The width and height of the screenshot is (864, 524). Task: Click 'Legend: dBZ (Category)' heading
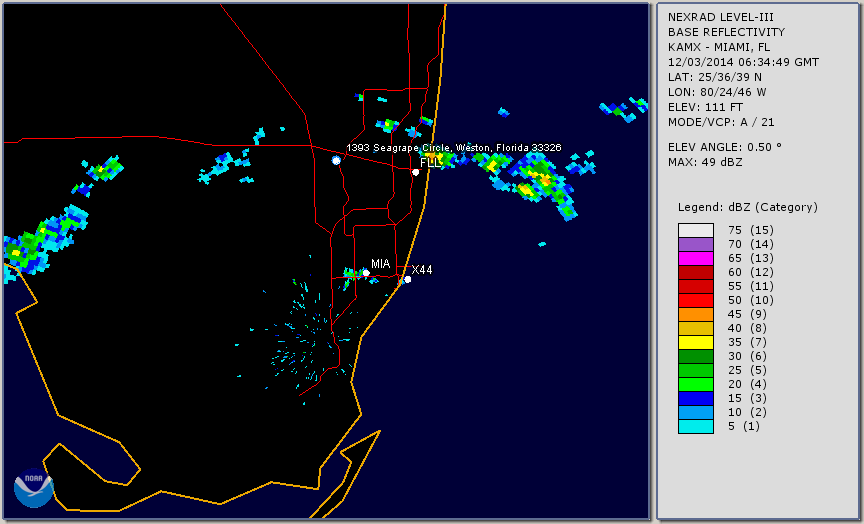pos(748,207)
